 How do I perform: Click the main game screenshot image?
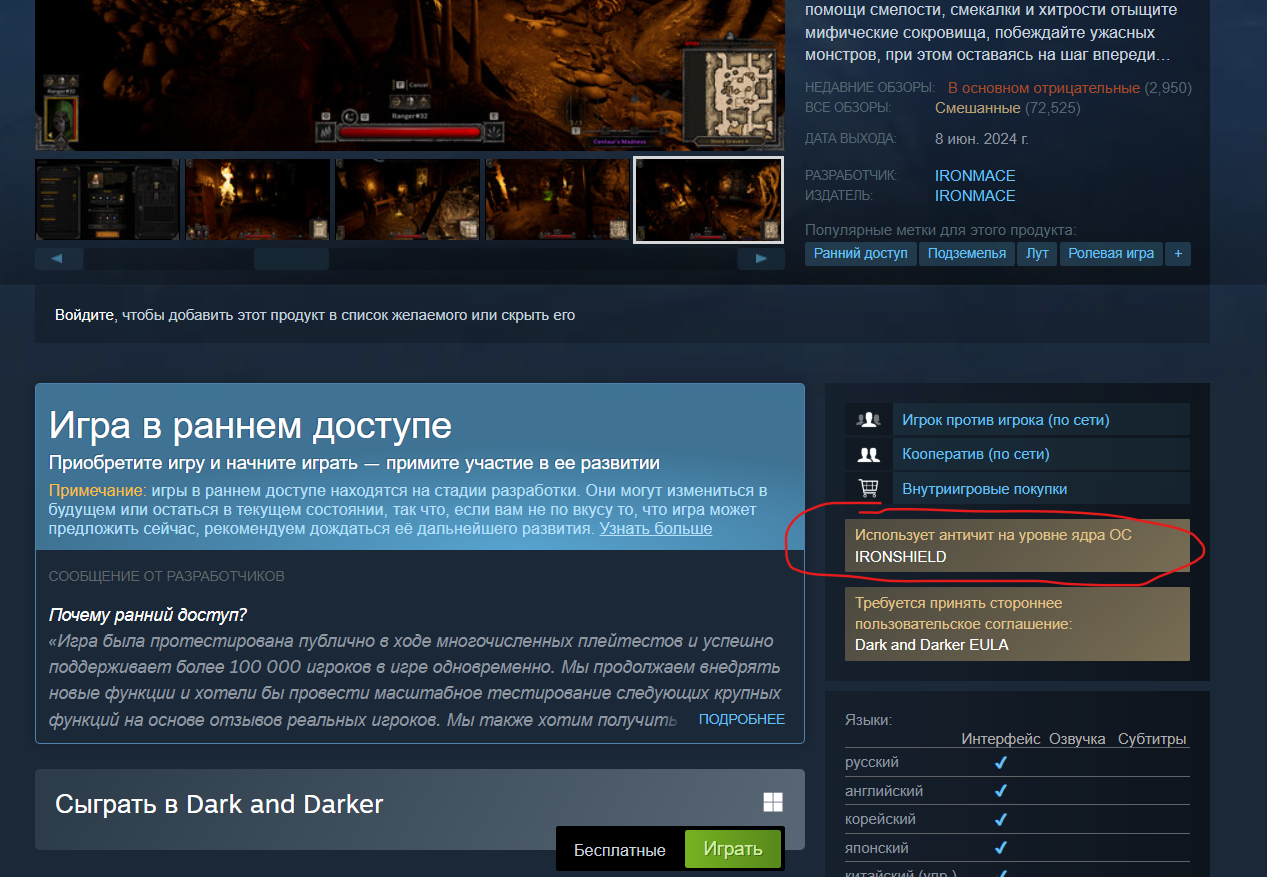tap(410, 75)
